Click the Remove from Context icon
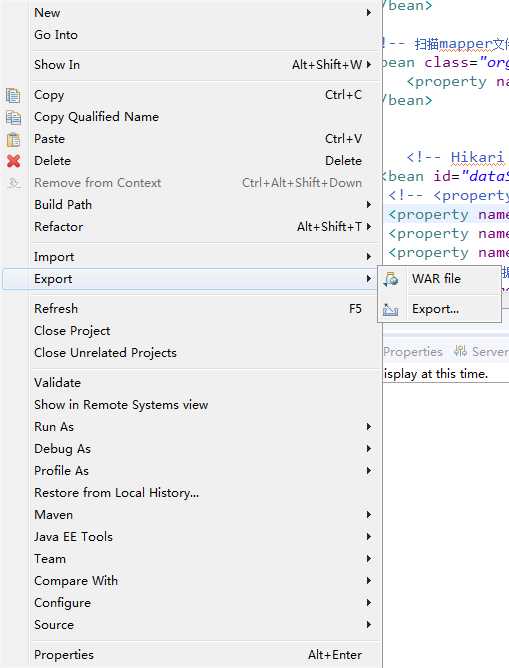Screen dimensions: 509x668 coord(14,183)
